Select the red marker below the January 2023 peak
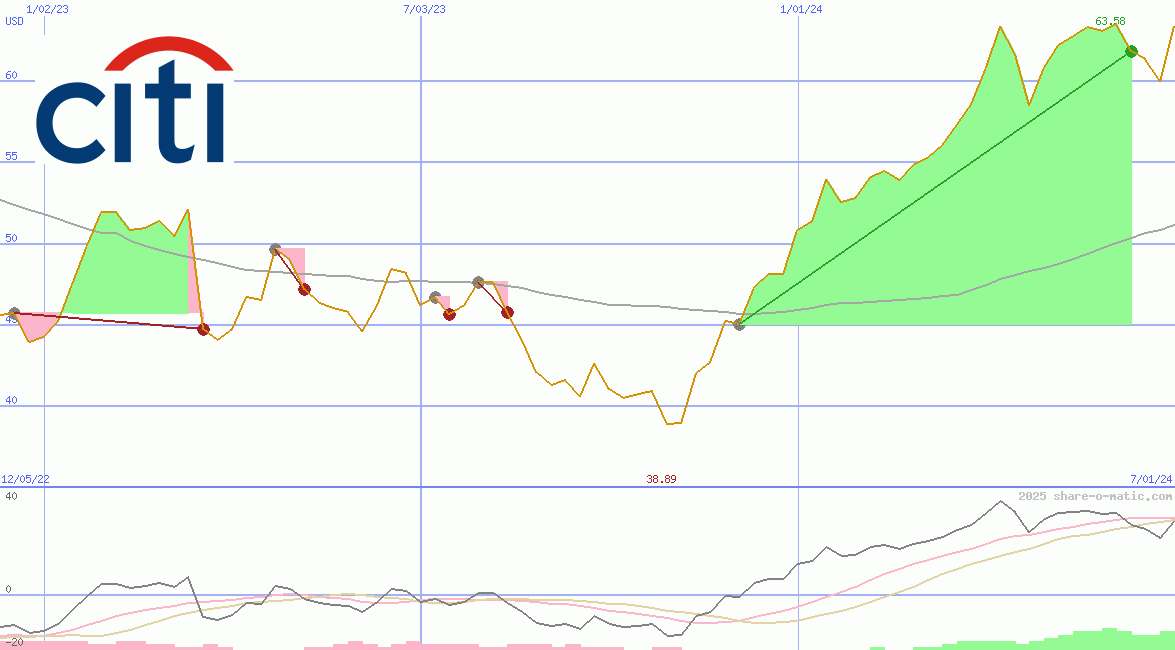 click(203, 328)
